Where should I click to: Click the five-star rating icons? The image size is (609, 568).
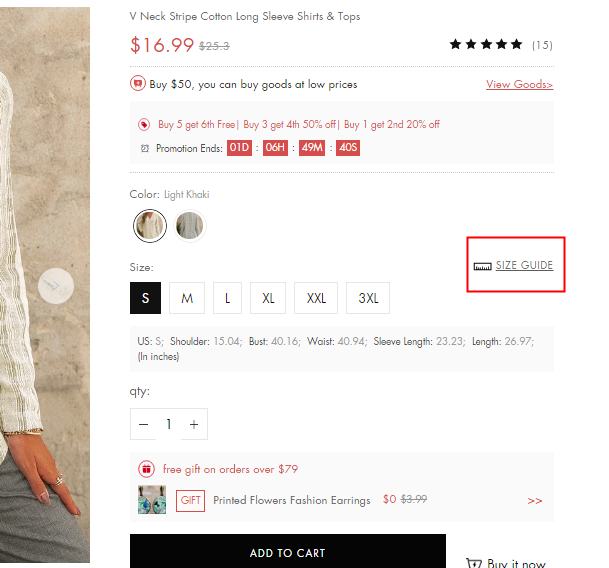coord(485,44)
